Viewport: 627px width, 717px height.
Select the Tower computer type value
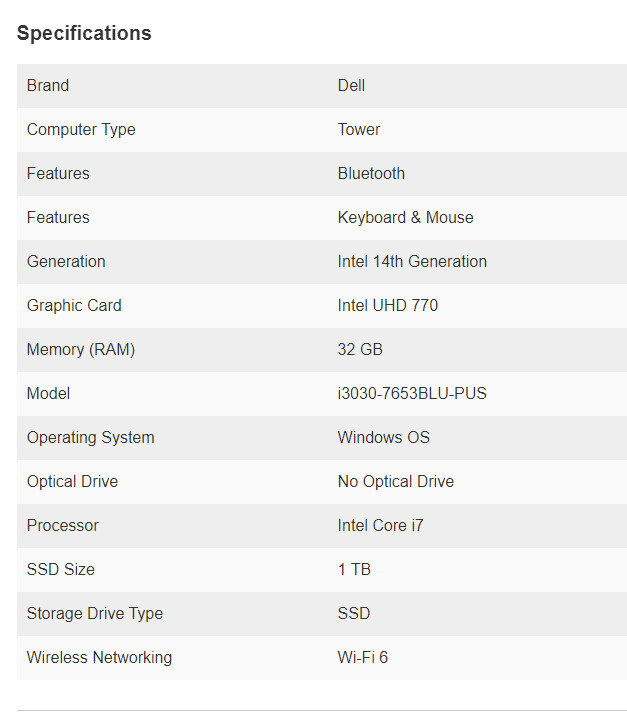pos(359,129)
